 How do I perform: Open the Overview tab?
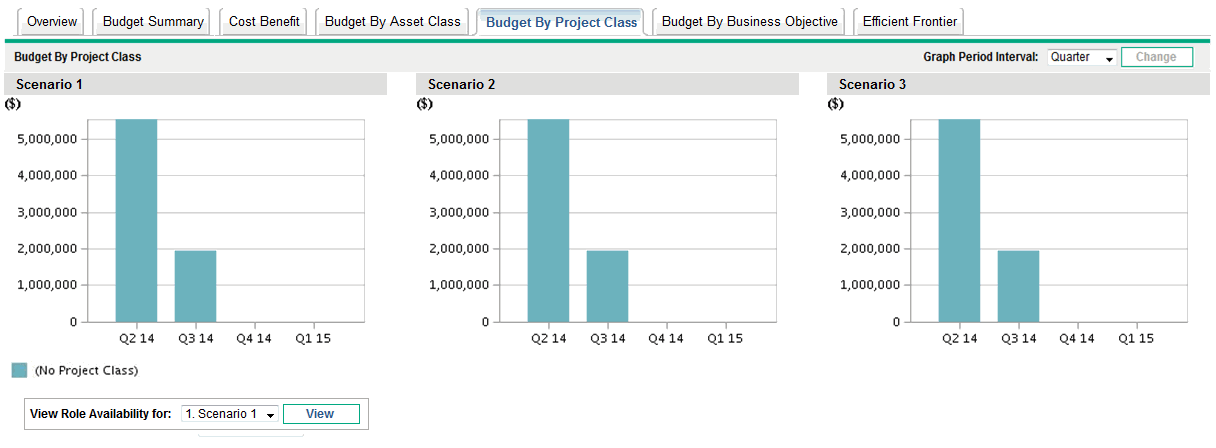(52, 21)
